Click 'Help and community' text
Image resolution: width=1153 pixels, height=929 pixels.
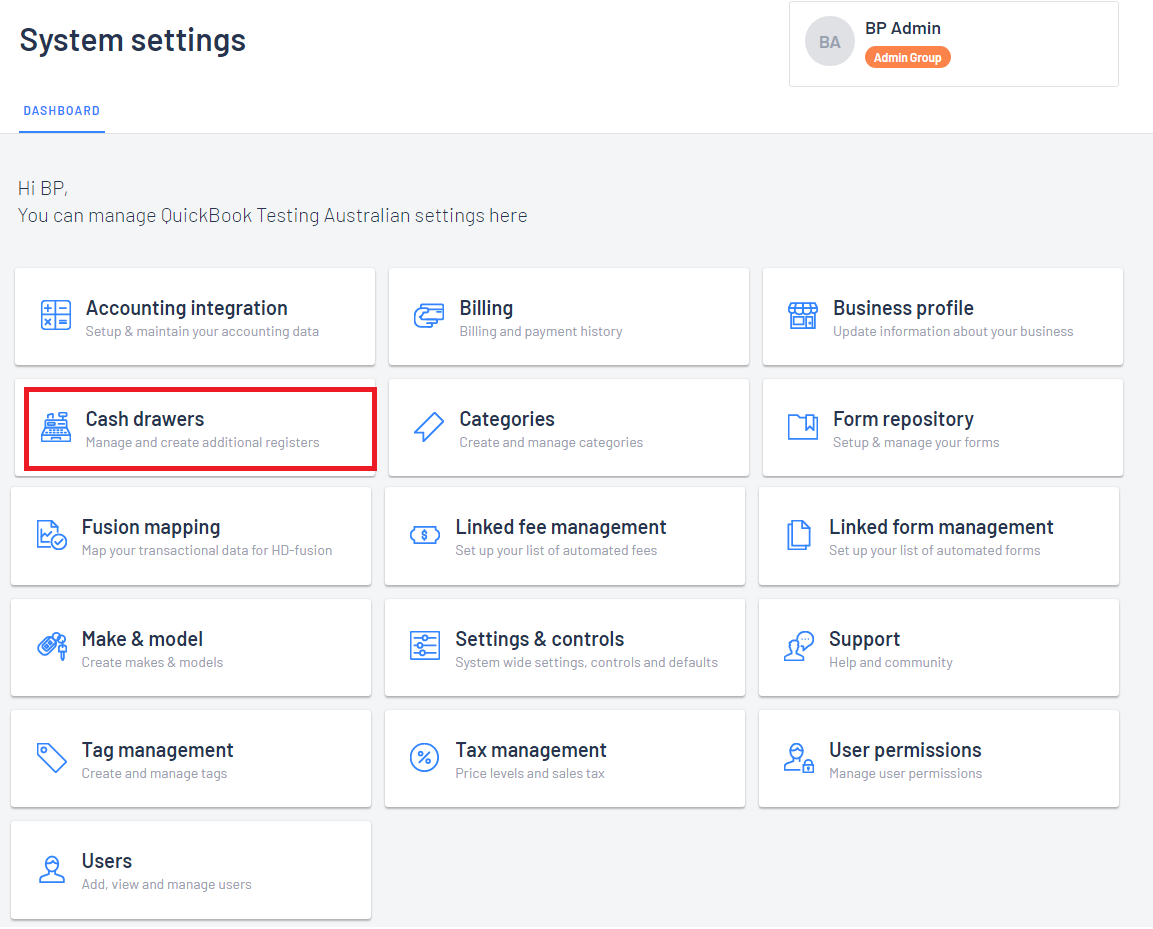[x=890, y=663]
